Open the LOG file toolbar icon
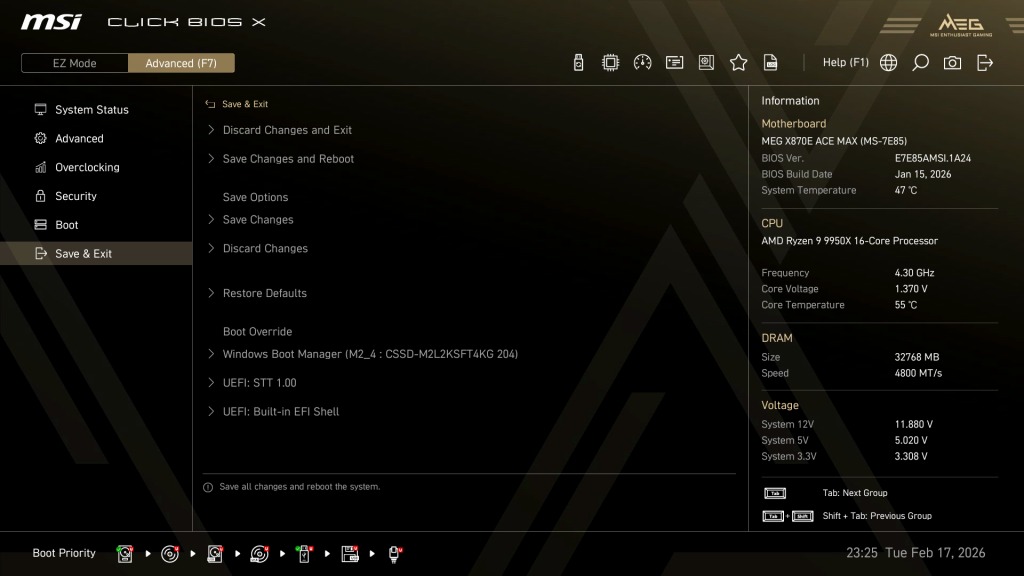The image size is (1024, 576). click(x=771, y=63)
